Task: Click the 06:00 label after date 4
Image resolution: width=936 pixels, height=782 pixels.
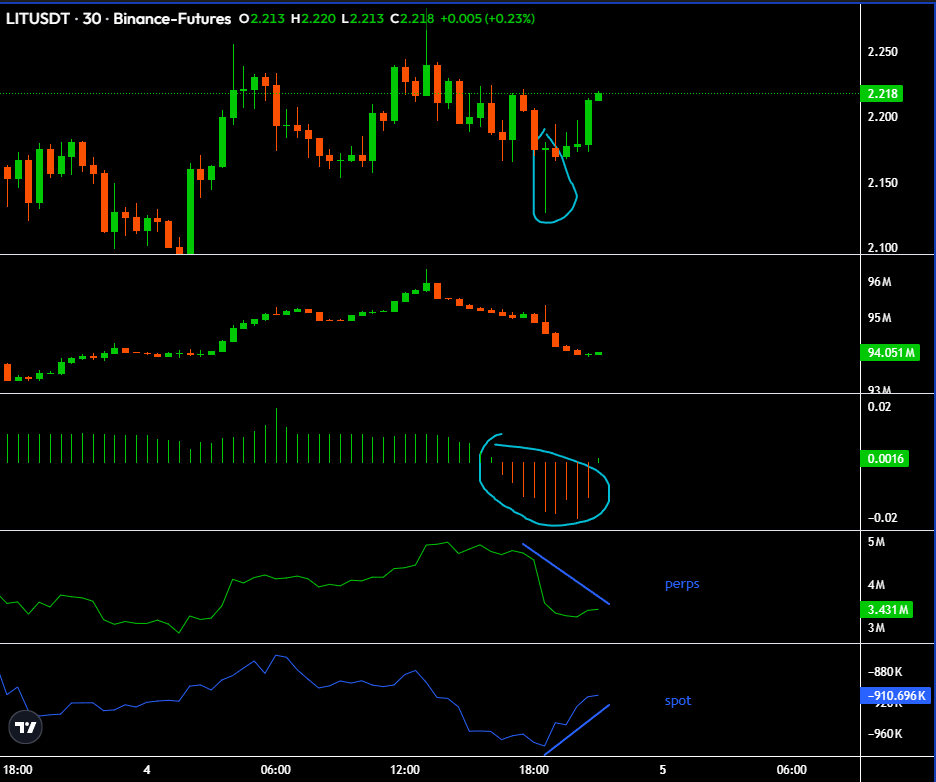Action: click(276, 769)
